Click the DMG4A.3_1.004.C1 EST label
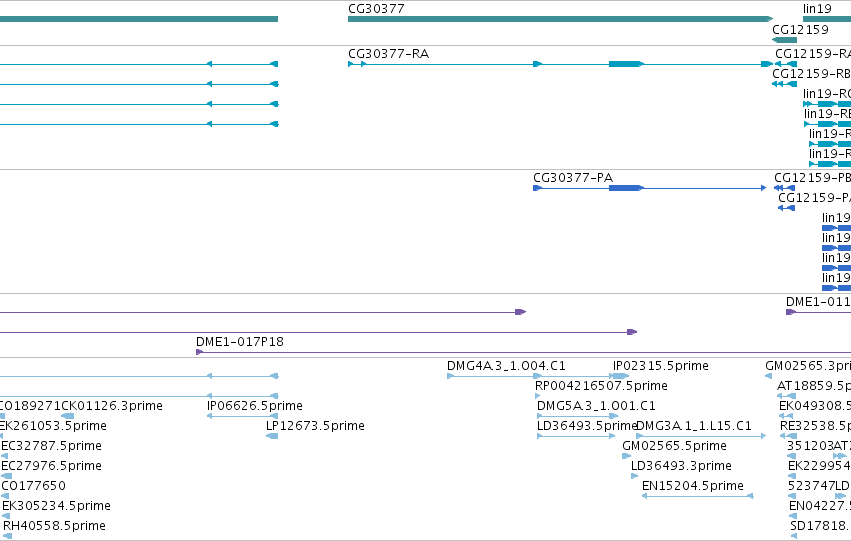The width and height of the screenshot is (851, 541). point(506,366)
